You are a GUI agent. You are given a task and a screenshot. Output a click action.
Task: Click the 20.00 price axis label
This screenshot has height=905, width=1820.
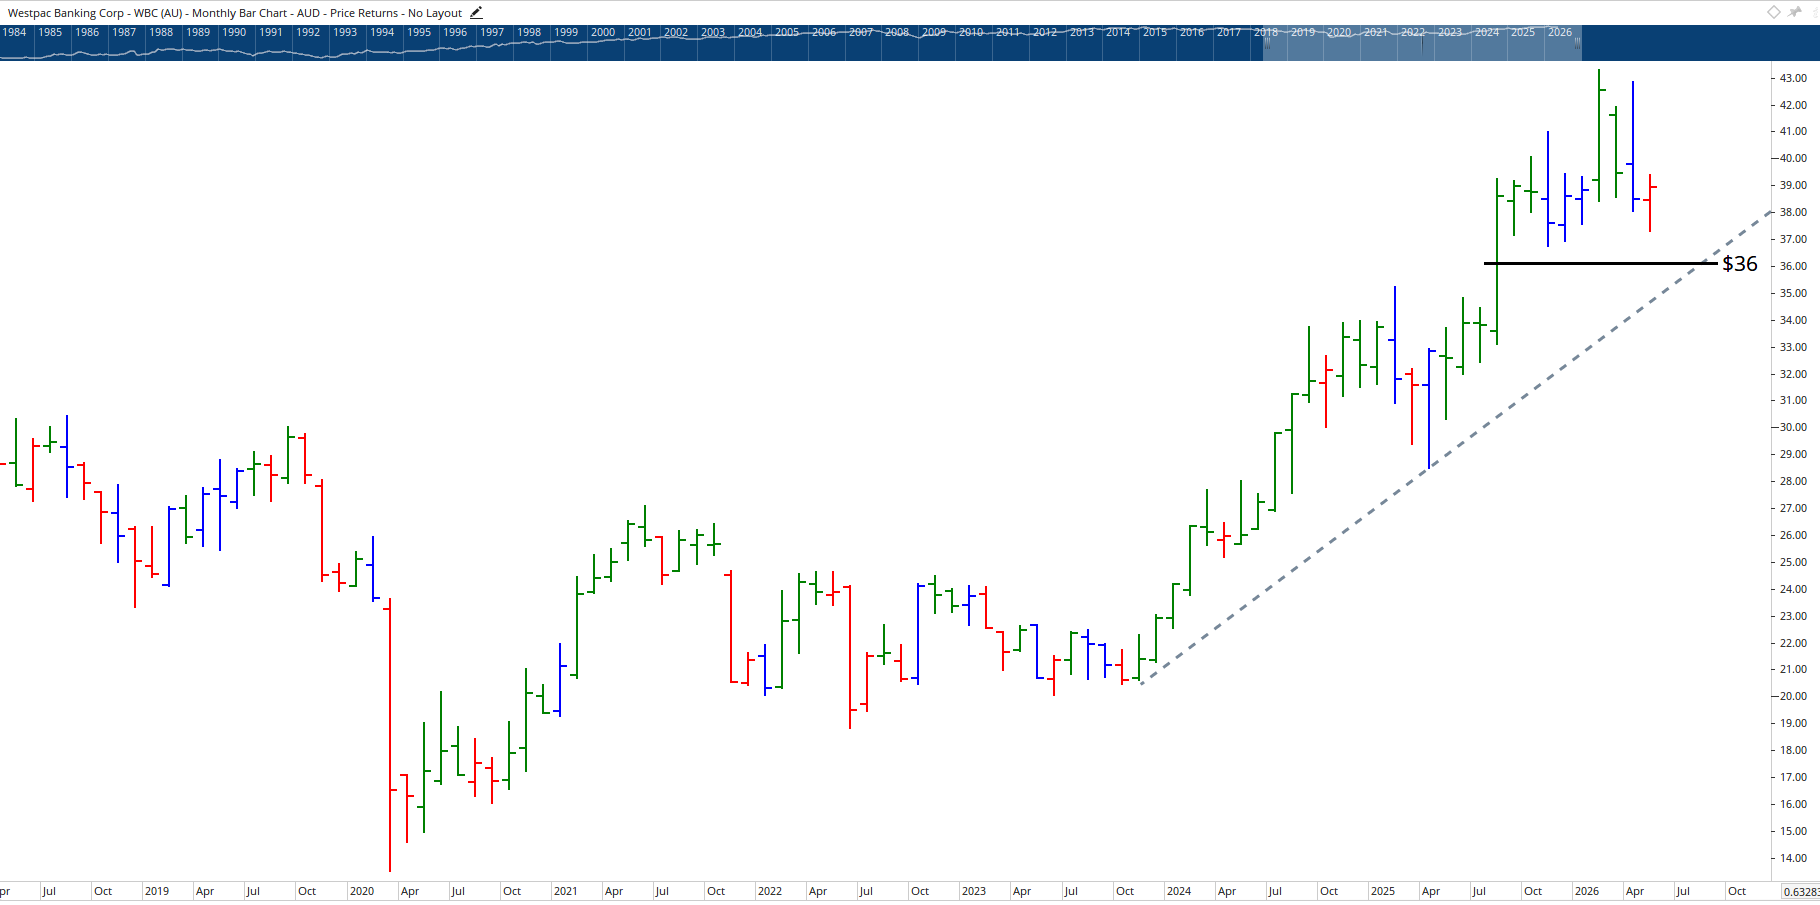pos(1793,696)
